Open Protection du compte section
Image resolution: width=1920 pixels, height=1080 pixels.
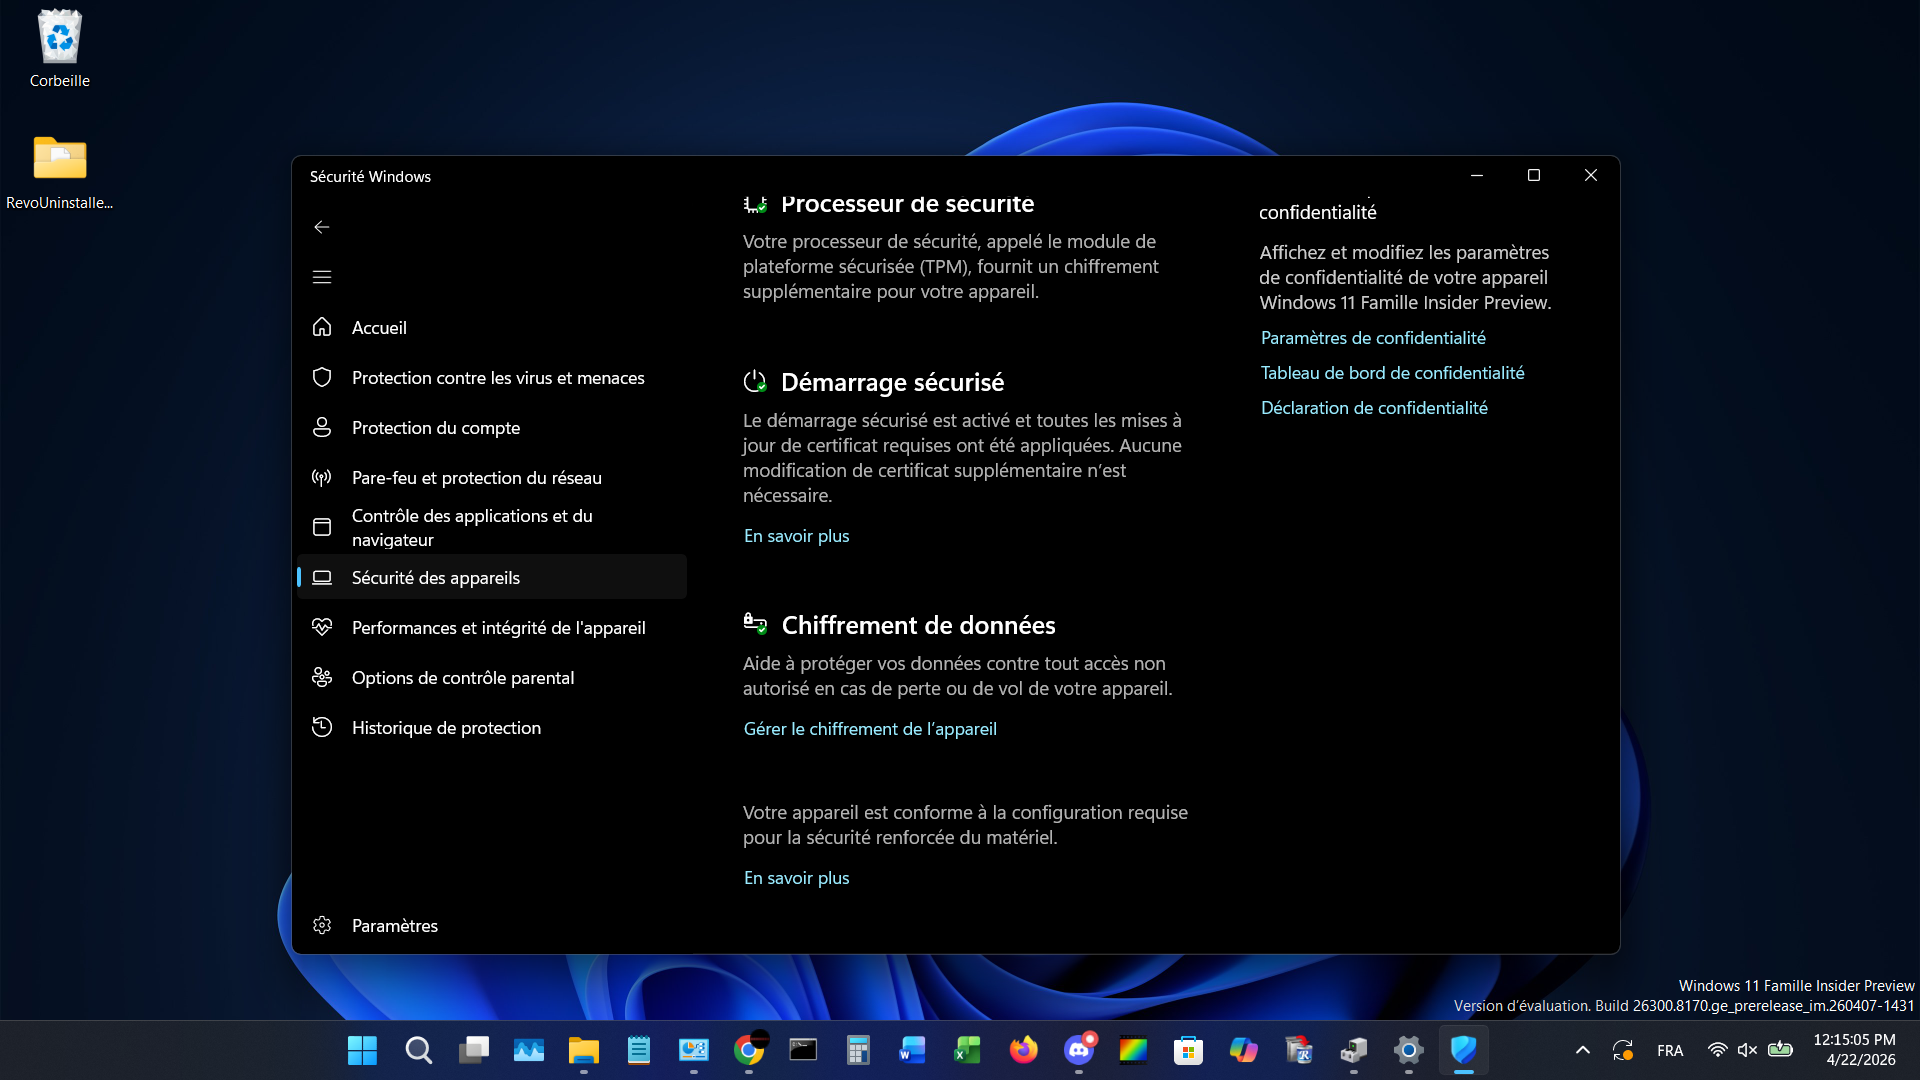[x=436, y=427]
